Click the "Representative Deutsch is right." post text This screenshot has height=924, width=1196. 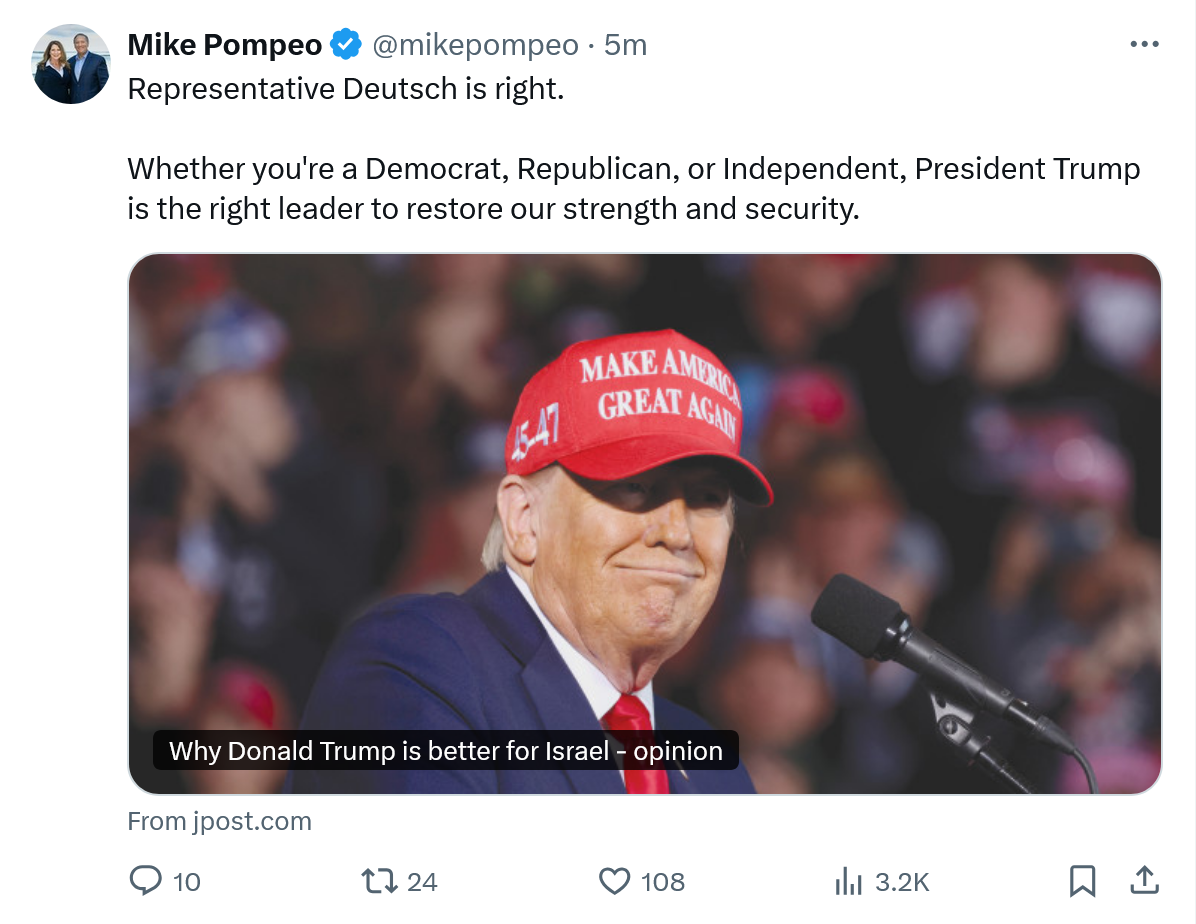point(346,89)
